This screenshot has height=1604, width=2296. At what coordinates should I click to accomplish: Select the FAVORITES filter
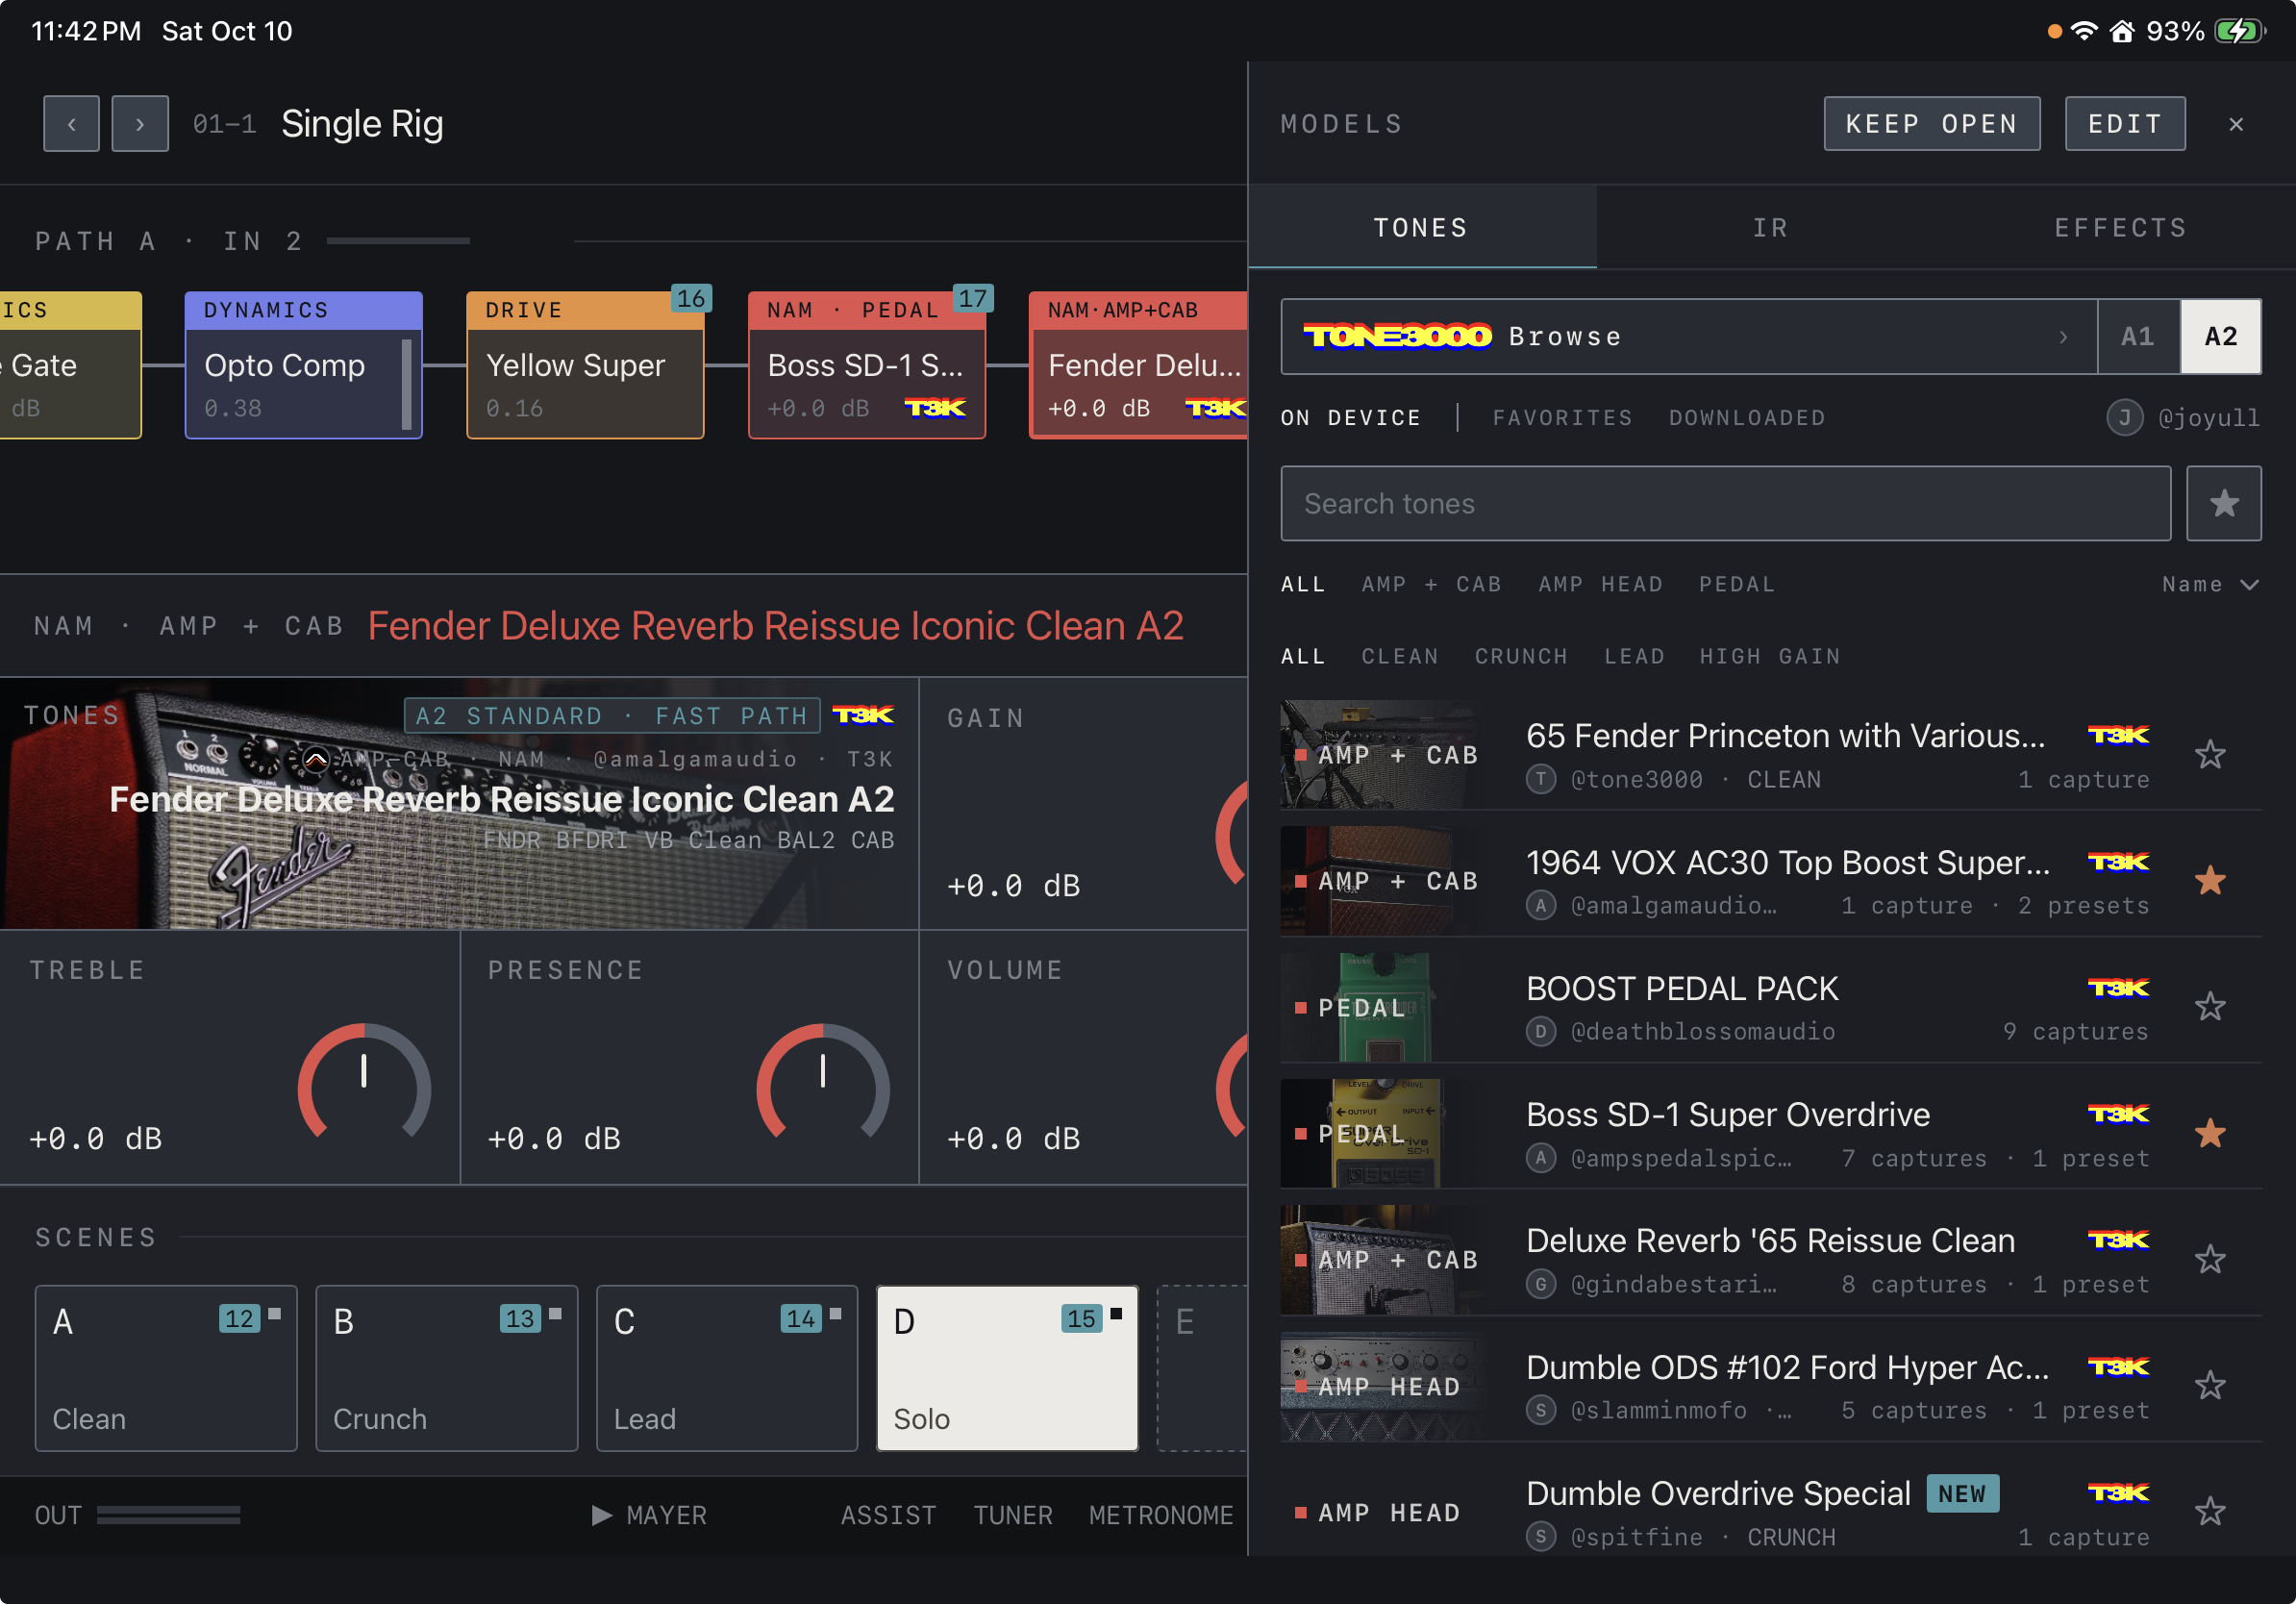click(1562, 418)
